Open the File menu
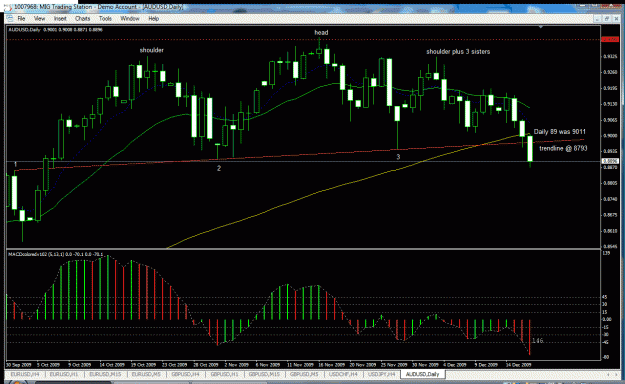 [x=21, y=19]
